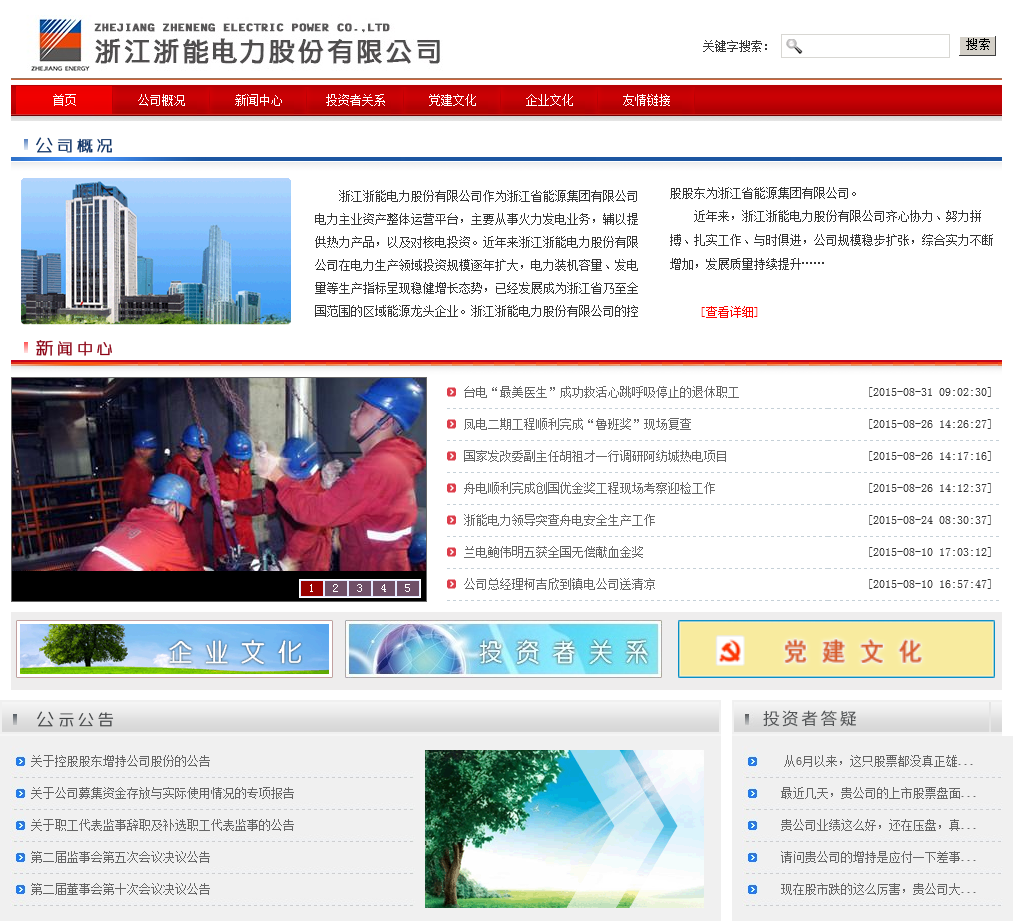This screenshot has height=921, width=1013.
Task: Select 投资者关系 in the navigation bar
Action: 355,101
